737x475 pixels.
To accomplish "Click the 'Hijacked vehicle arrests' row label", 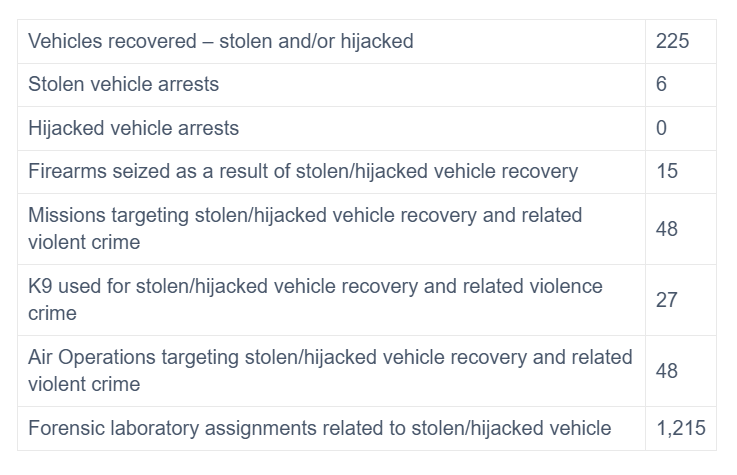I will pyautogui.click(x=133, y=128).
